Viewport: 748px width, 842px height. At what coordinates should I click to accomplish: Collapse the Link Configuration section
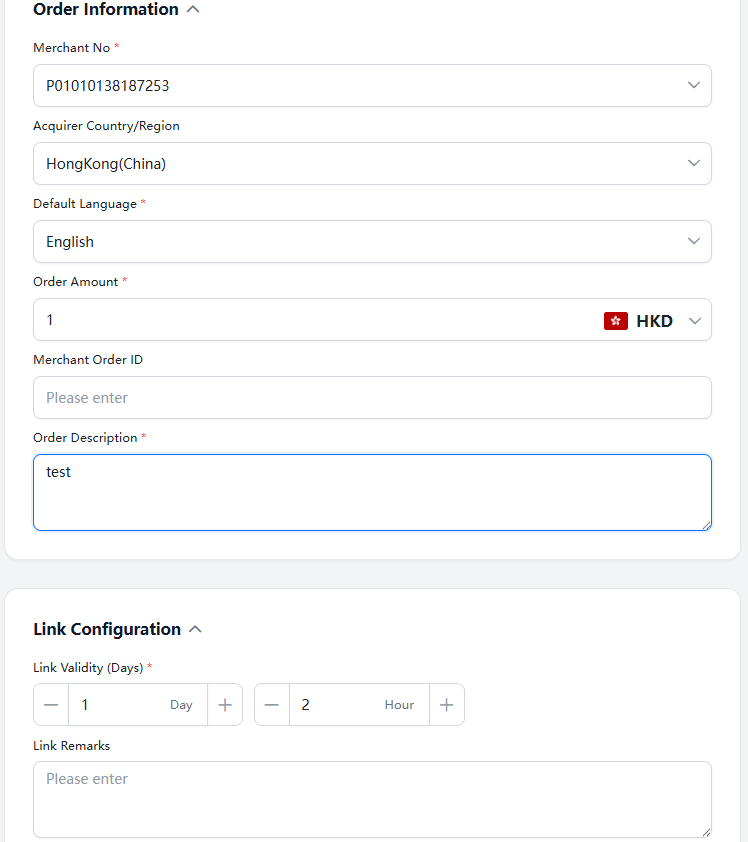click(195, 629)
